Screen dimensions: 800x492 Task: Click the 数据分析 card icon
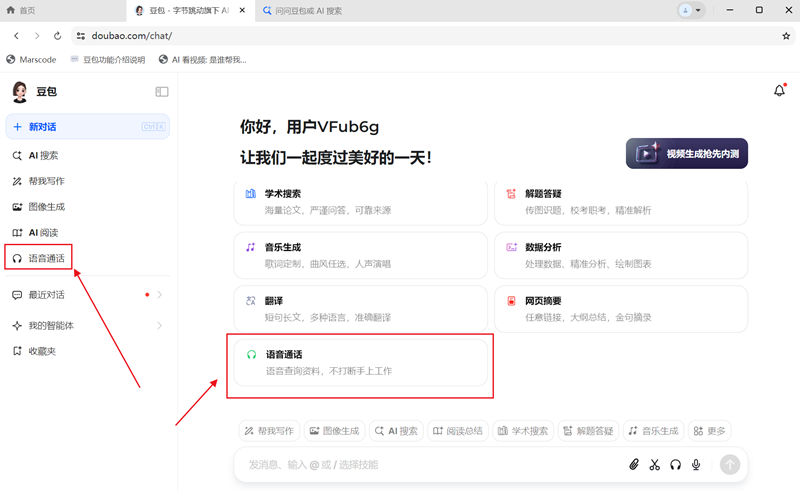pyautogui.click(x=511, y=247)
